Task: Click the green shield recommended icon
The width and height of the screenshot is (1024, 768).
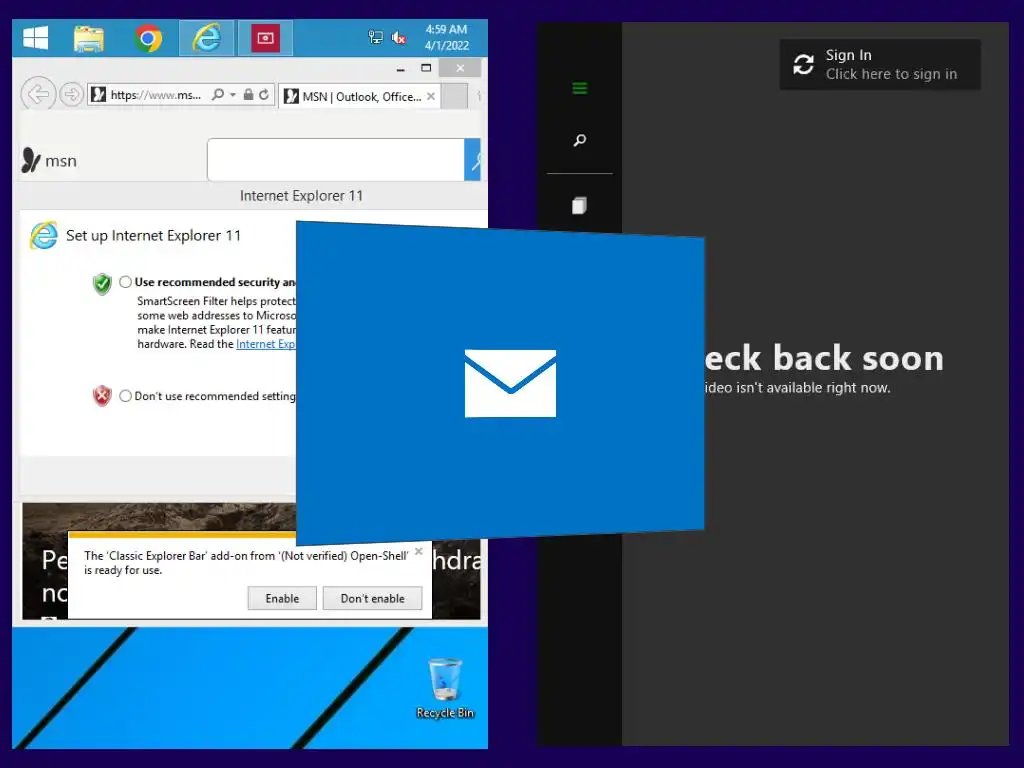Action: (102, 284)
